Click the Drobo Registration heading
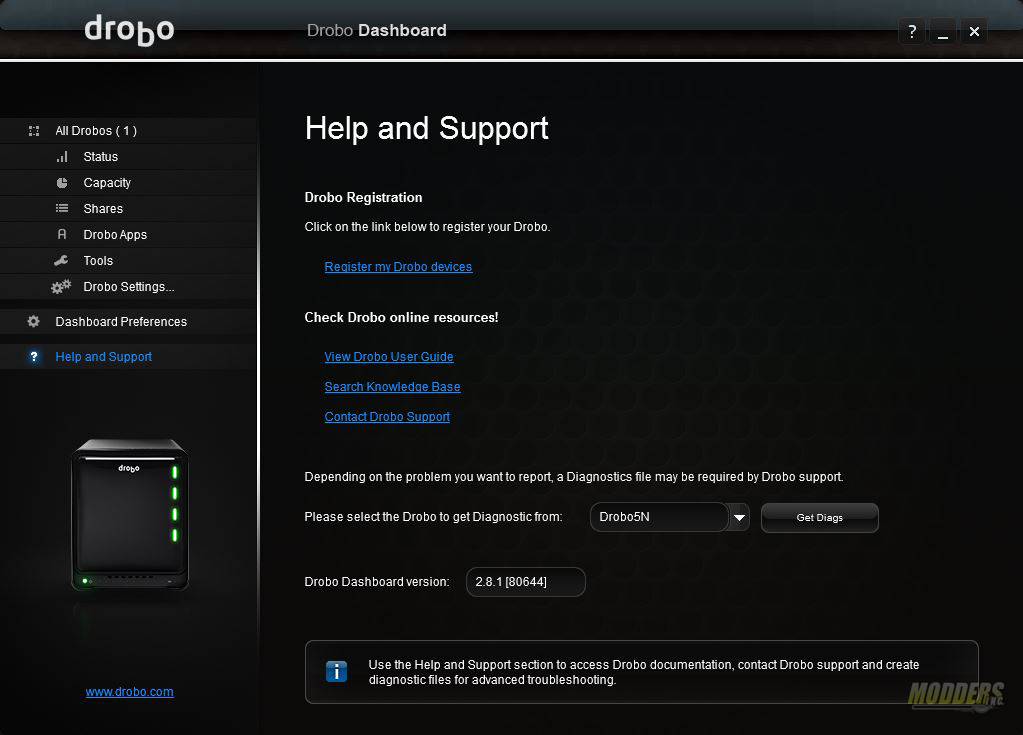 363,198
